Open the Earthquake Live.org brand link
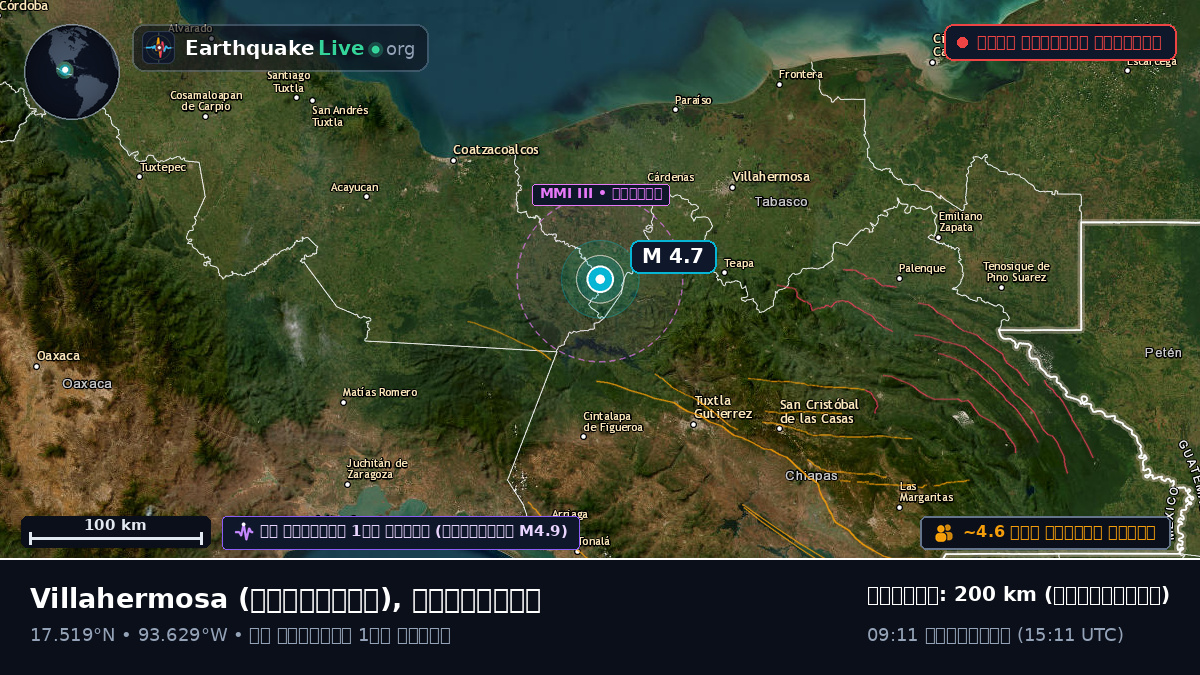The height and width of the screenshot is (675, 1200). 281,48
